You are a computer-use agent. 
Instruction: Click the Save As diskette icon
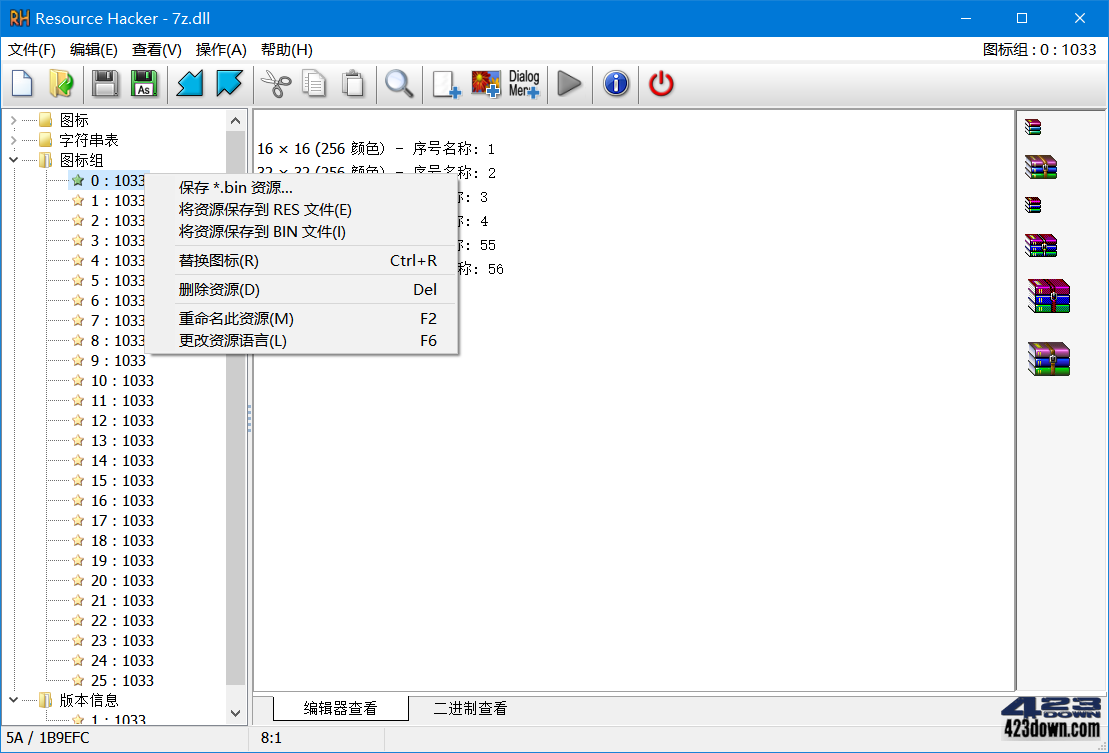click(145, 84)
